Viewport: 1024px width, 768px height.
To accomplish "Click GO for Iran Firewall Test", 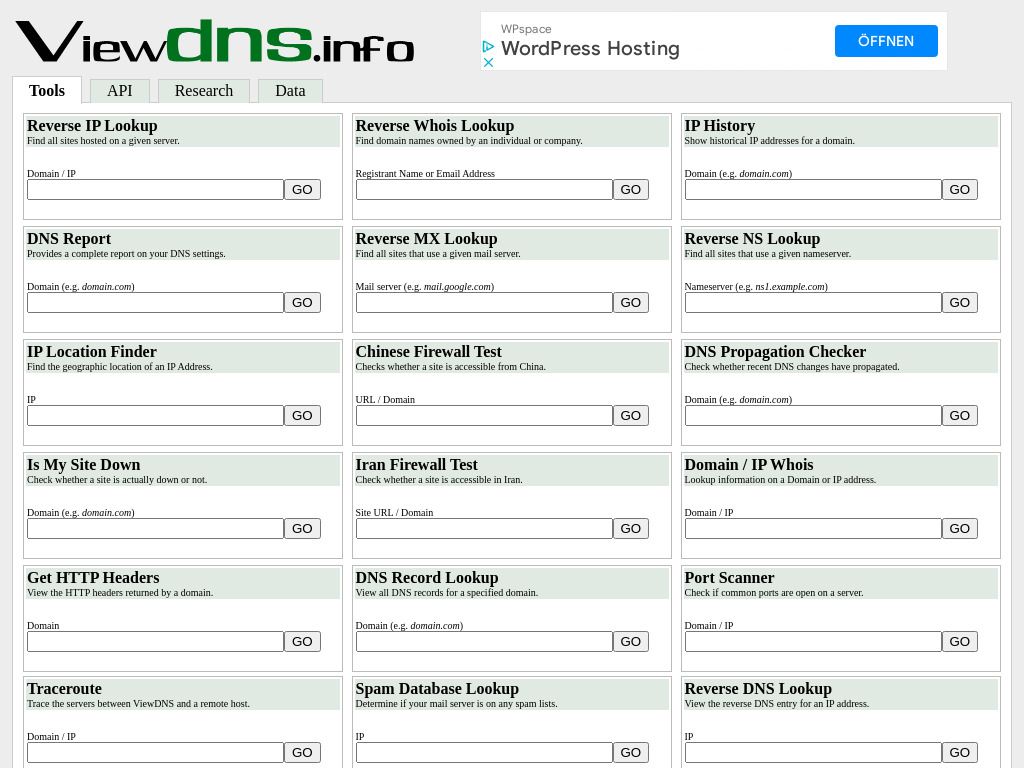I will 630,528.
